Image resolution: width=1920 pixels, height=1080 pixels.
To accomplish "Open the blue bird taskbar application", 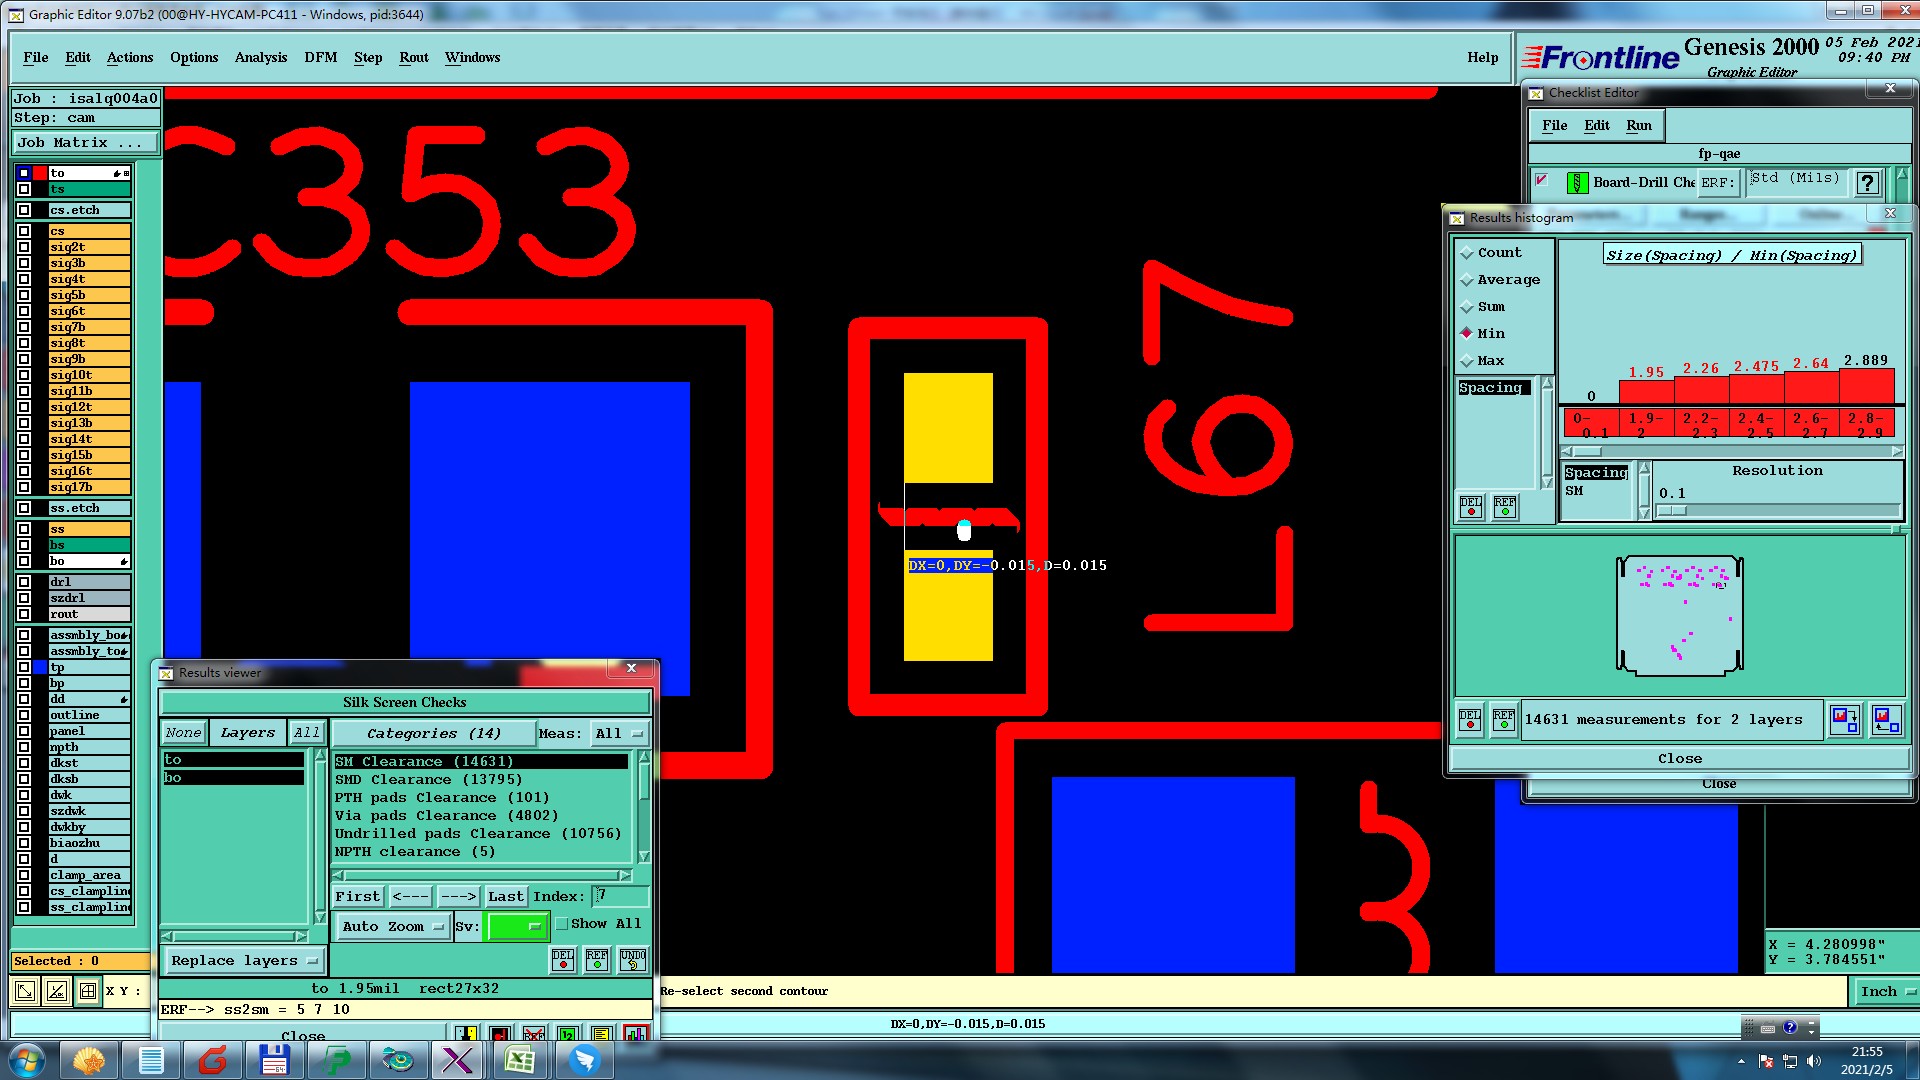I will click(584, 1060).
